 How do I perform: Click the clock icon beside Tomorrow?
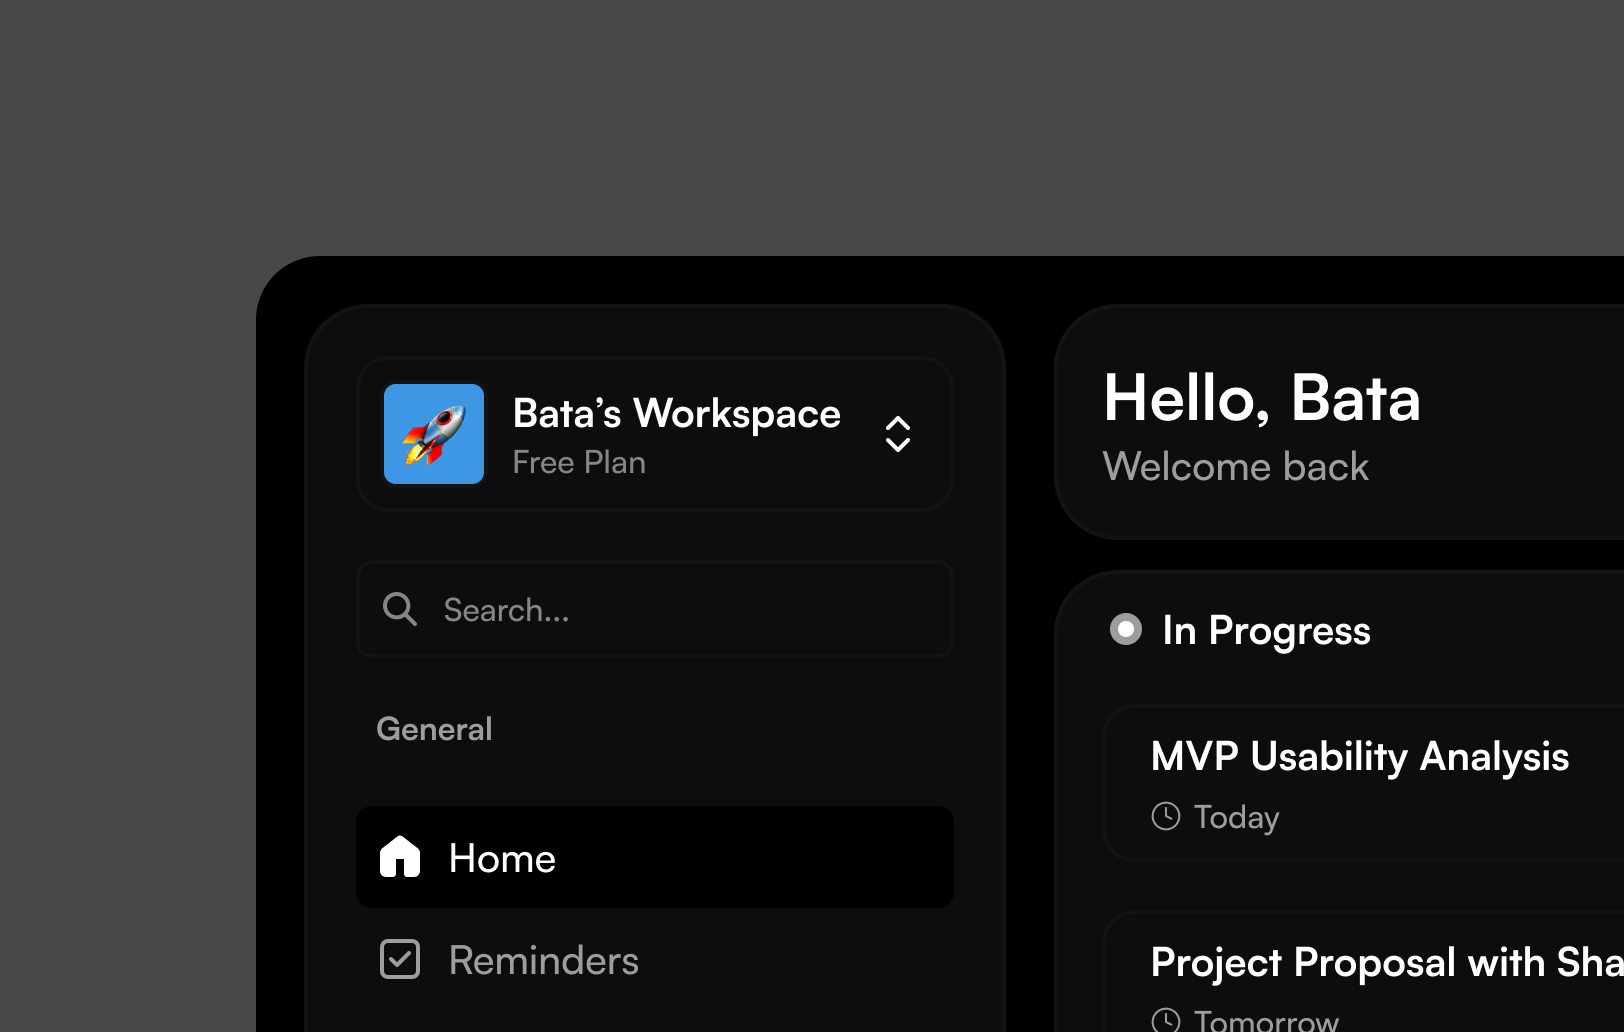click(1166, 1020)
